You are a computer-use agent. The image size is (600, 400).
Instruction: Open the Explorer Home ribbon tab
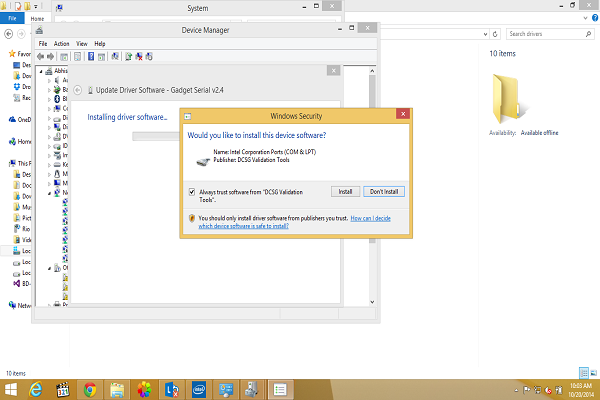(x=37, y=18)
